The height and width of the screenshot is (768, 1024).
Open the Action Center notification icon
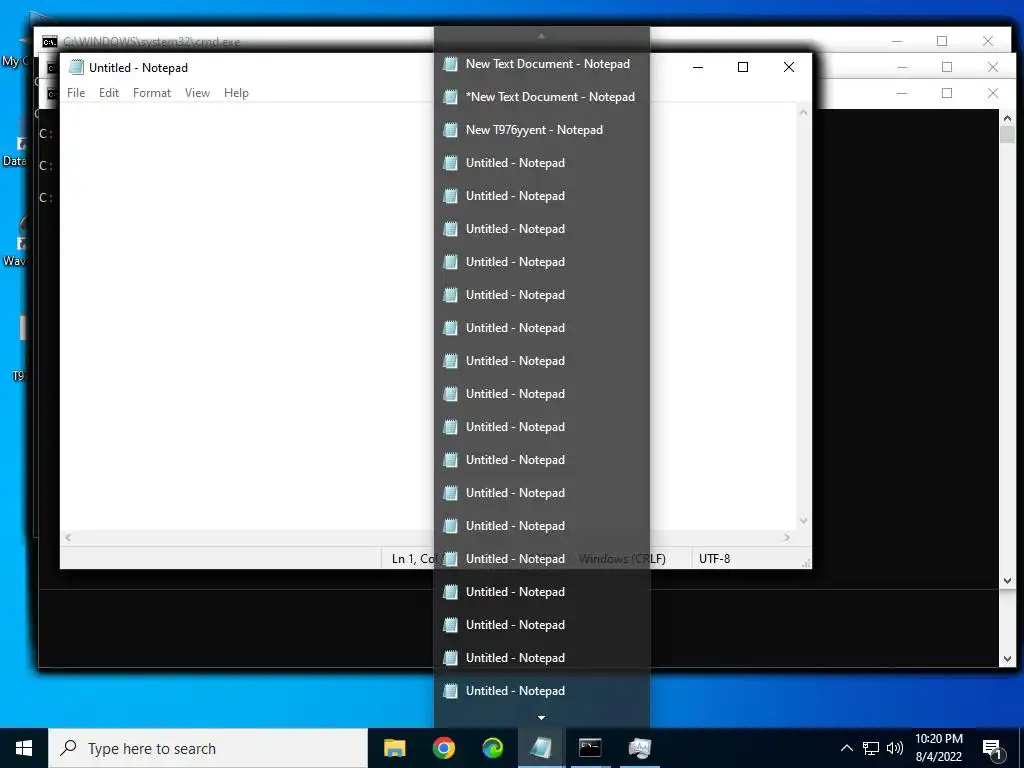click(992, 749)
